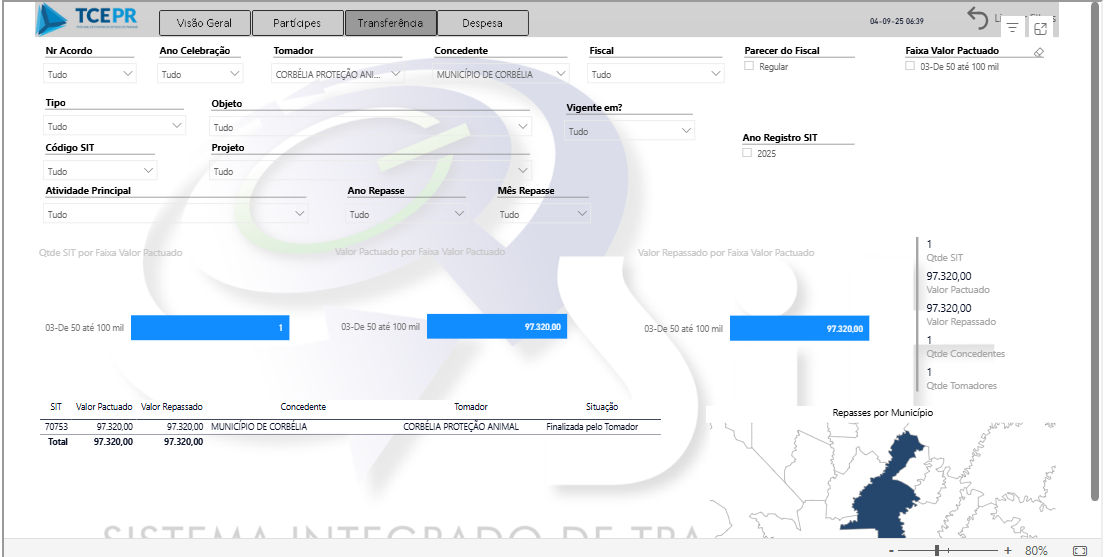Enable the 2025 Ano Registro SIT checkbox

[x=747, y=154]
